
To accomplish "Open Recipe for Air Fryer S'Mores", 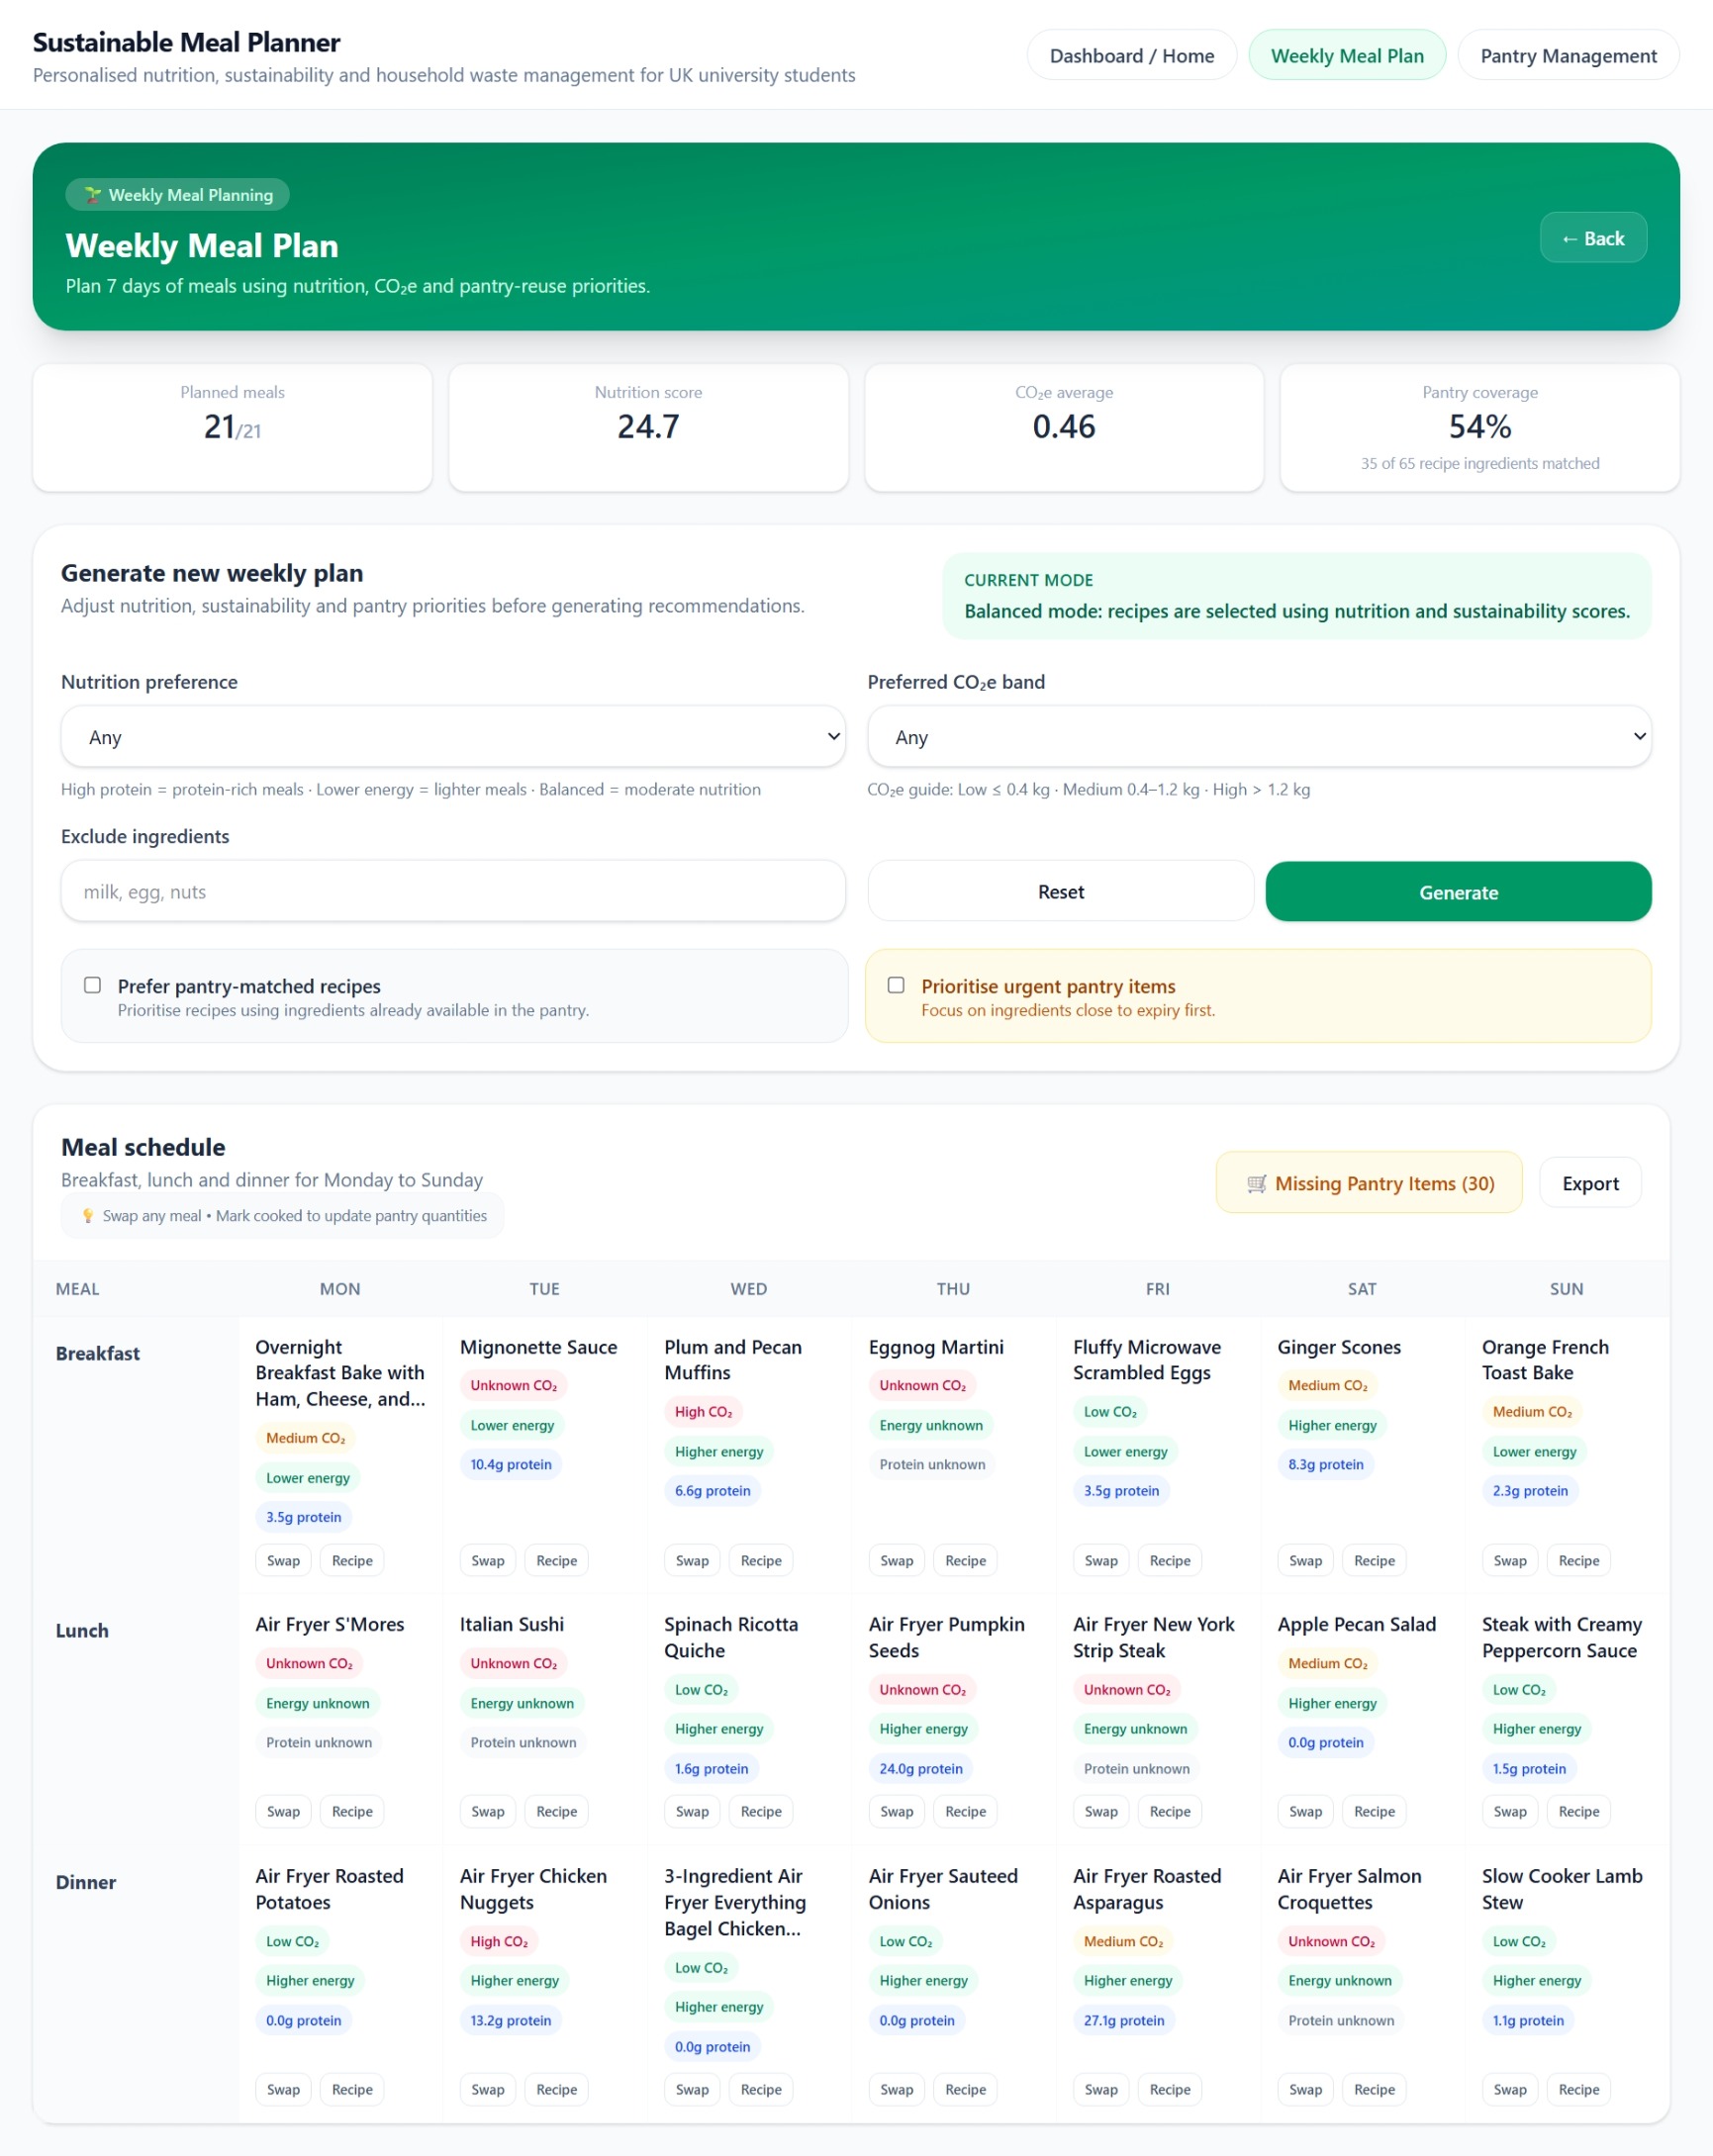I will pos(352,1811).
